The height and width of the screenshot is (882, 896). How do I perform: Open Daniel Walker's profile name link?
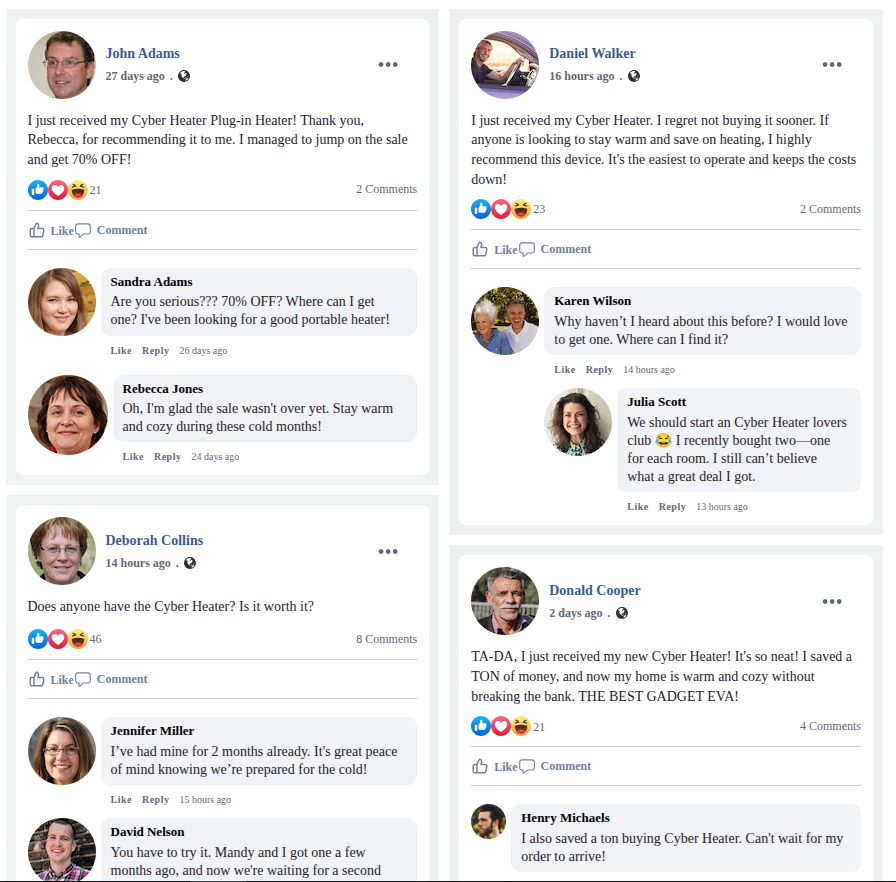tap(592, 54)
